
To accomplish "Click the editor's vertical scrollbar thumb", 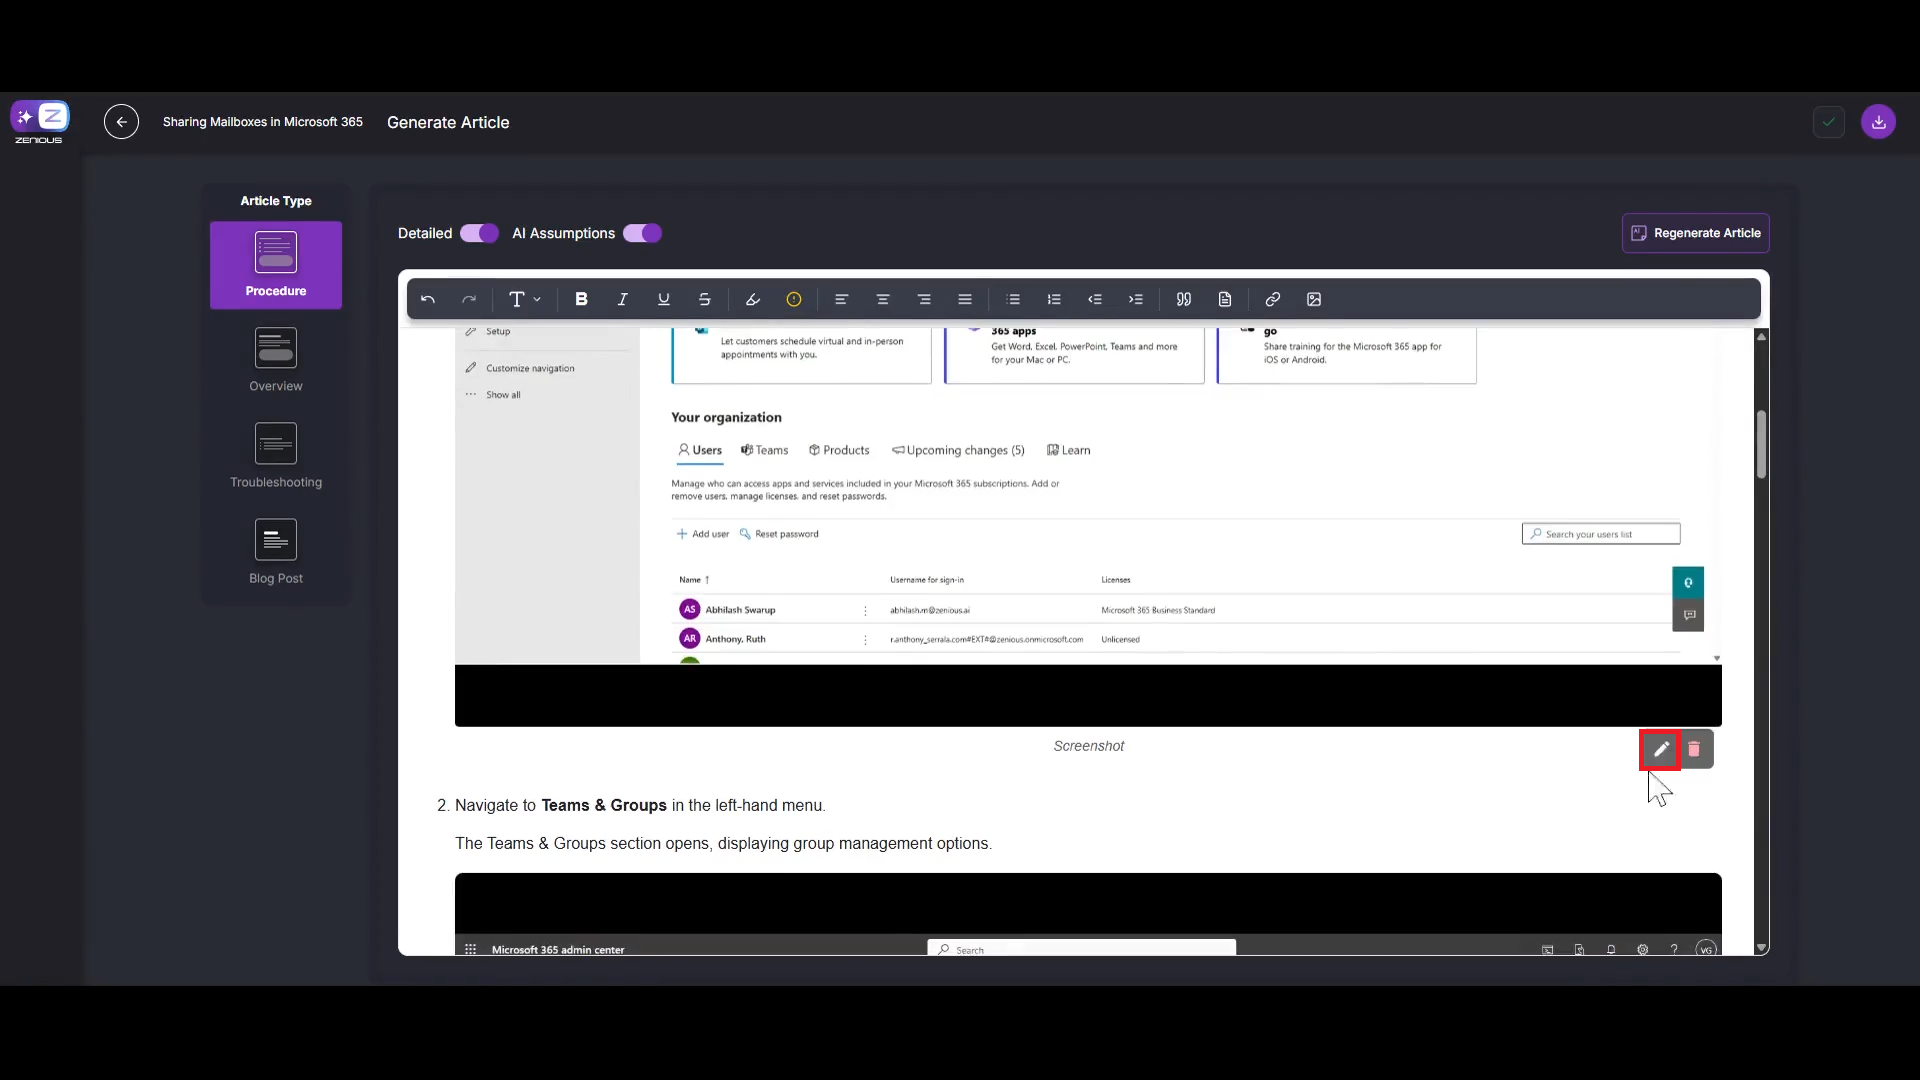I will pos(1761,444).
